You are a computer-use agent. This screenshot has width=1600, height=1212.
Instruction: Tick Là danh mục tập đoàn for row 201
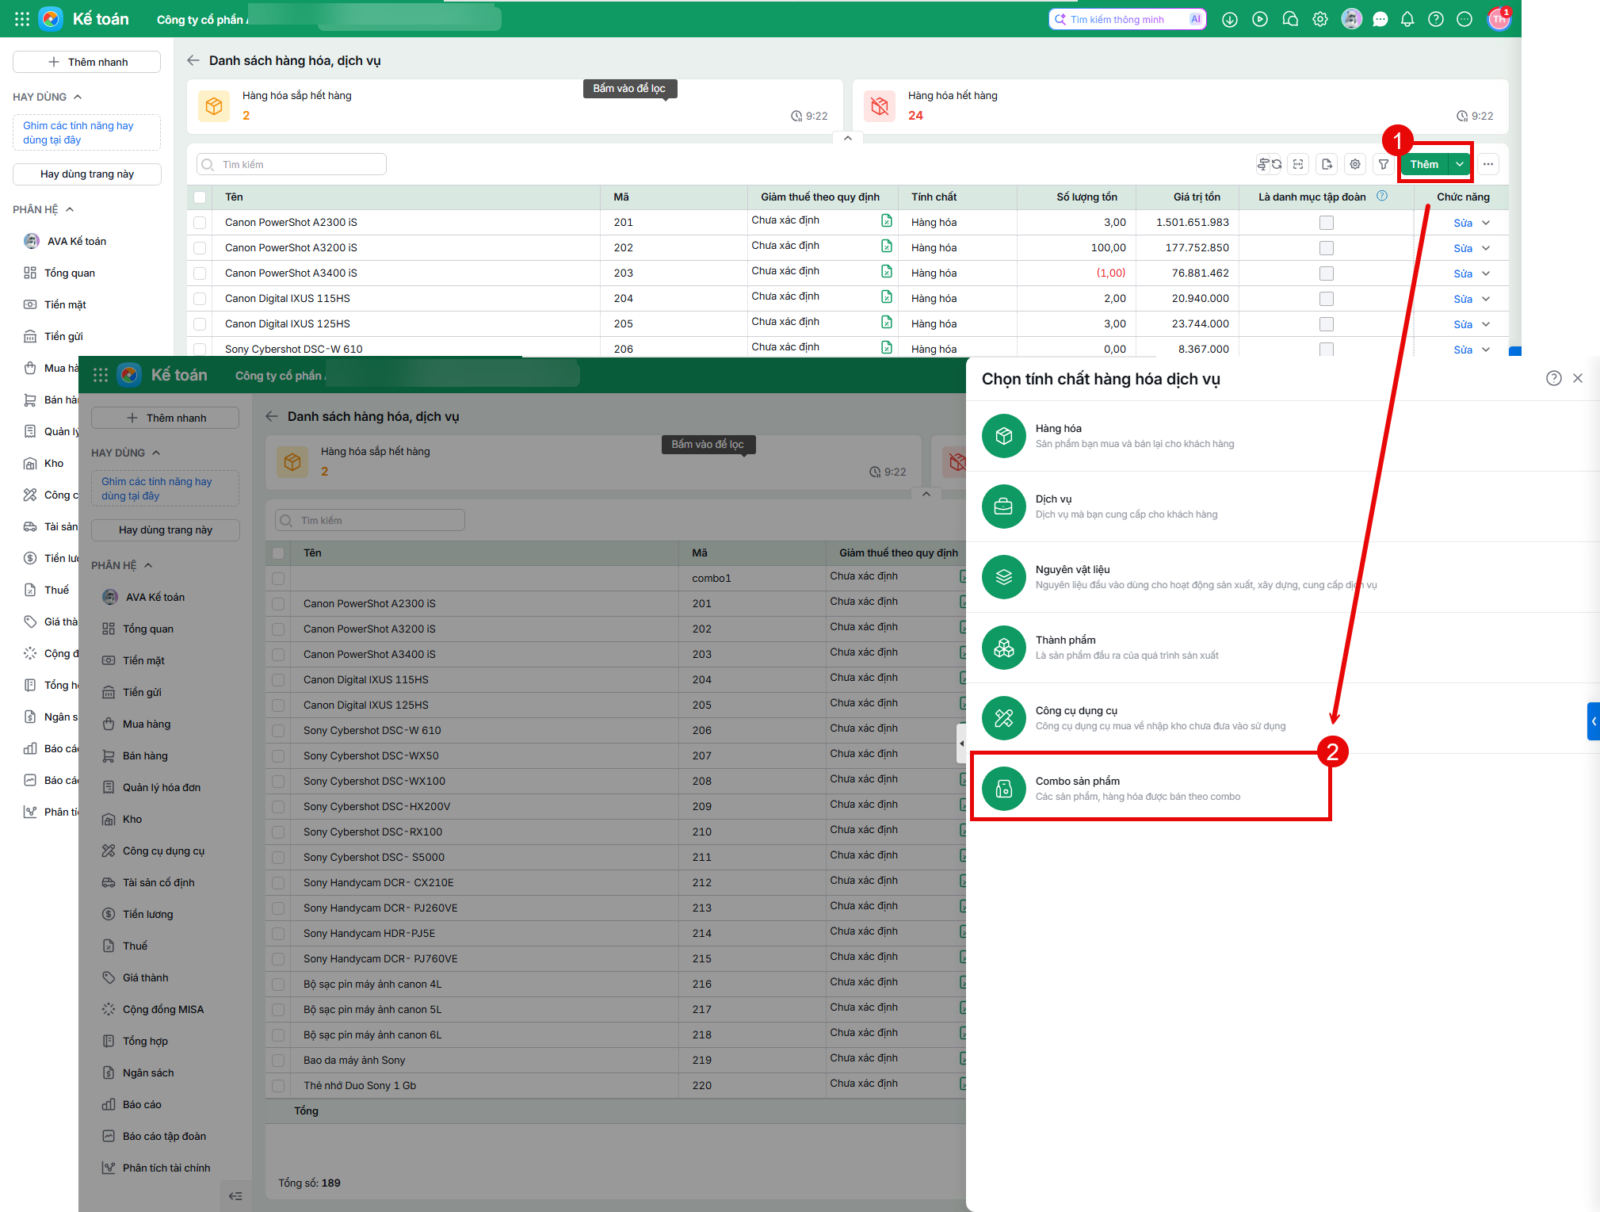pos(1326,223)
